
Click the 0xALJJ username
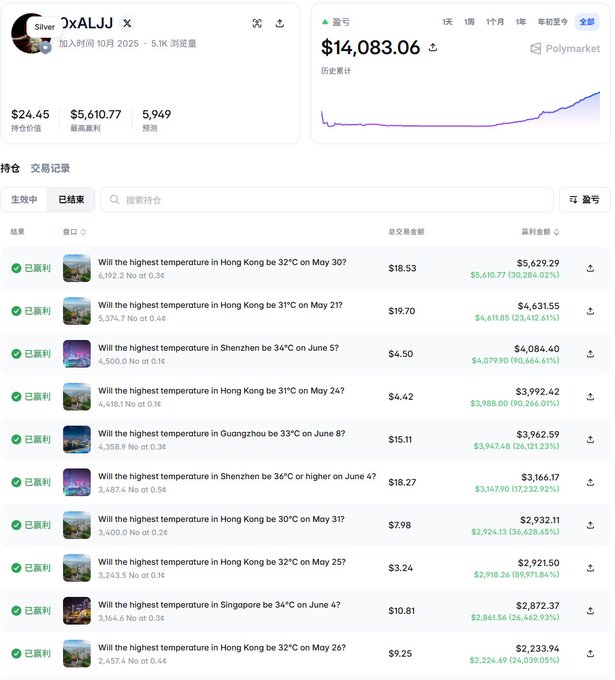86,23
